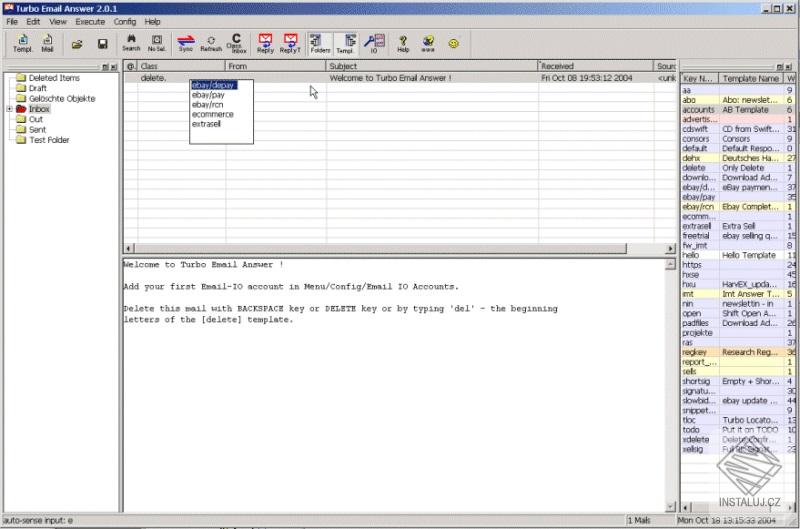Viewport: 800px width, 529px height.
Task: Sort by the Subject column header
Action: (432, 66)
